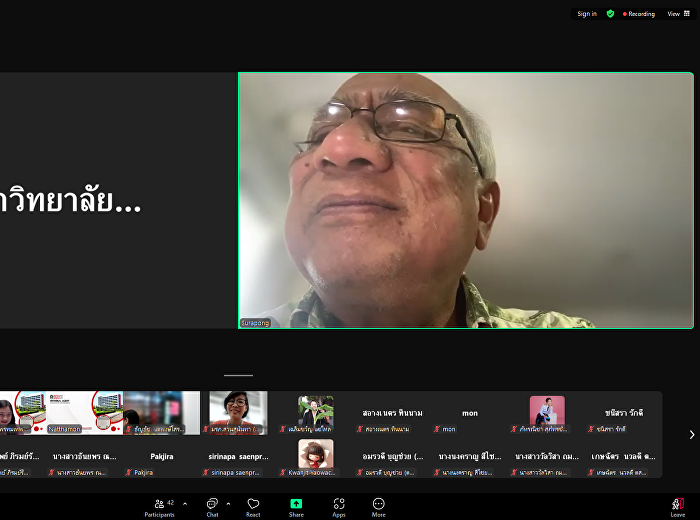Image resolution: width=700 pixels, height=520 pixels.
Task: Start sharing with the green Share button
Action: point(296,507)
